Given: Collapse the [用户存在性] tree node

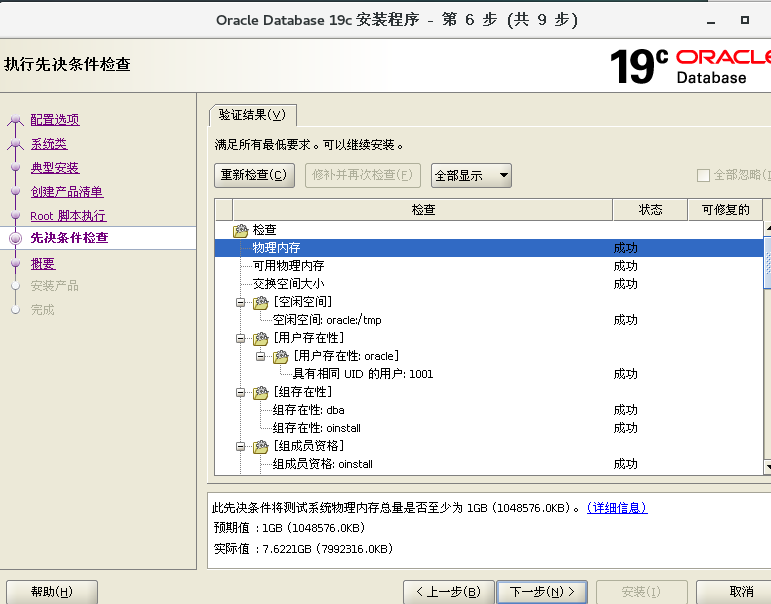Looking at the screenshot, I should pyautogui.click(x=240, y=338).
